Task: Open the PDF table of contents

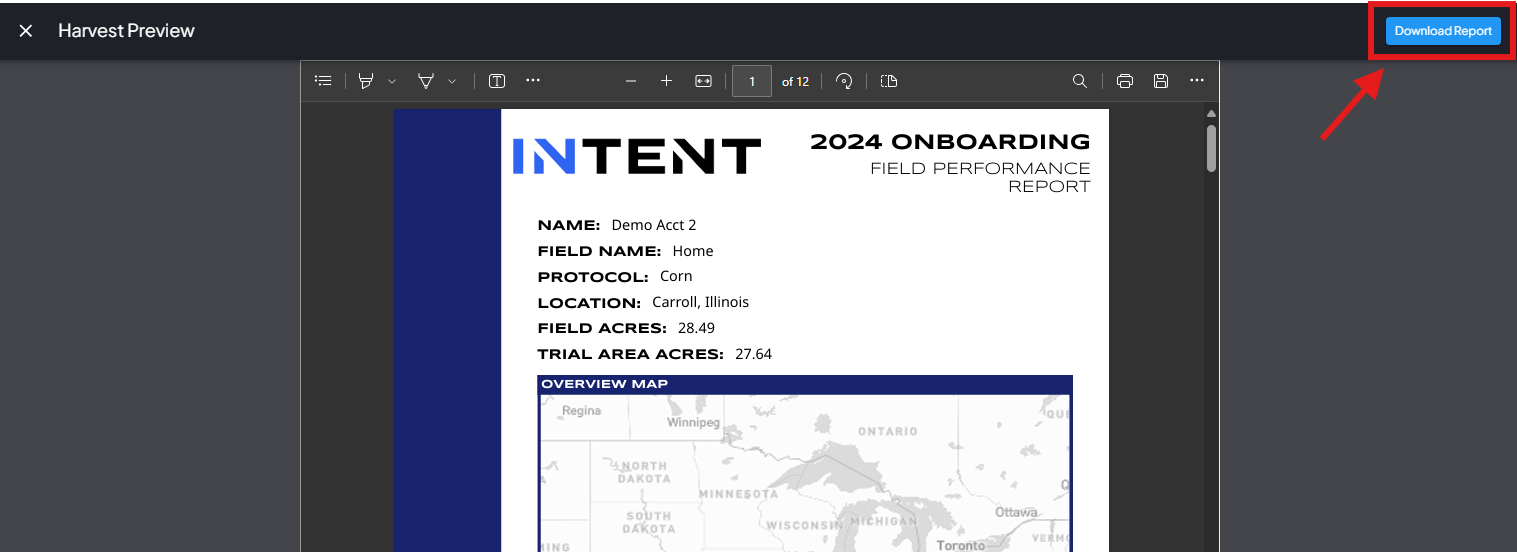Action: coord(323,81)
